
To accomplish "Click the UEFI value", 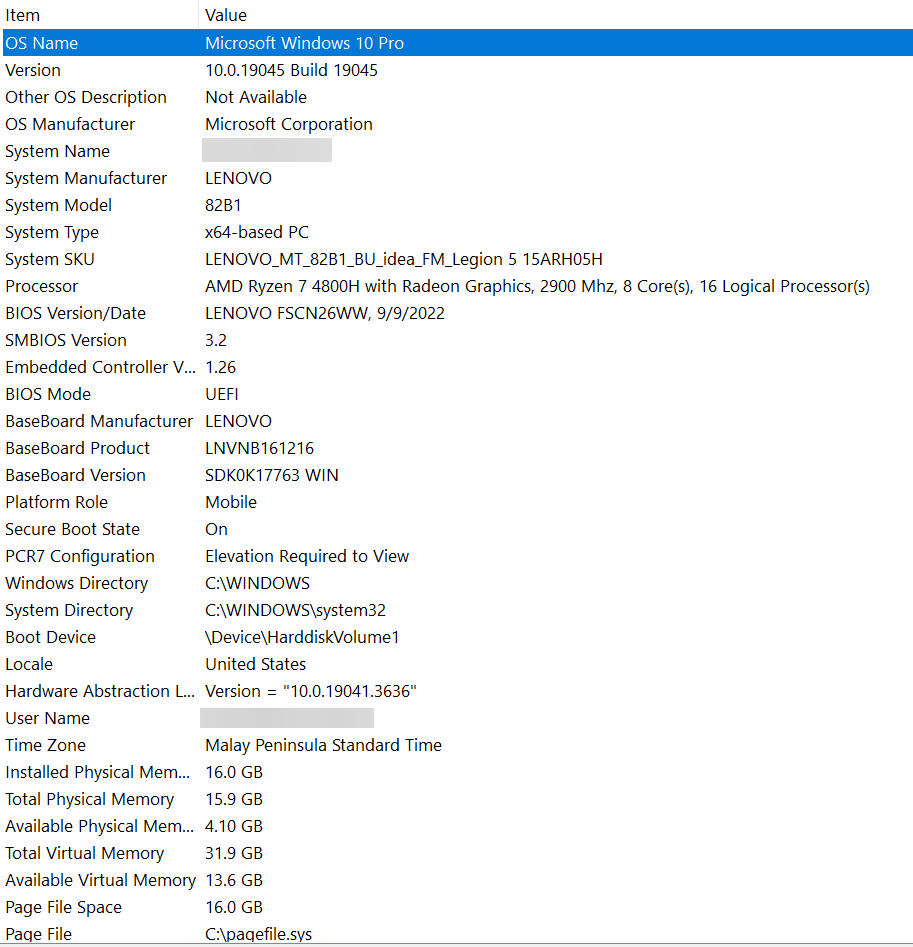I will 222,394.
